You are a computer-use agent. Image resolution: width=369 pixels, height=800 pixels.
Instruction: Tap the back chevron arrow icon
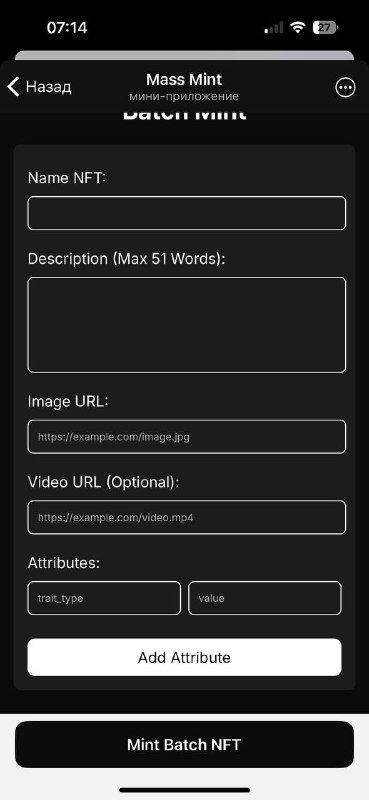coord(13,87)
